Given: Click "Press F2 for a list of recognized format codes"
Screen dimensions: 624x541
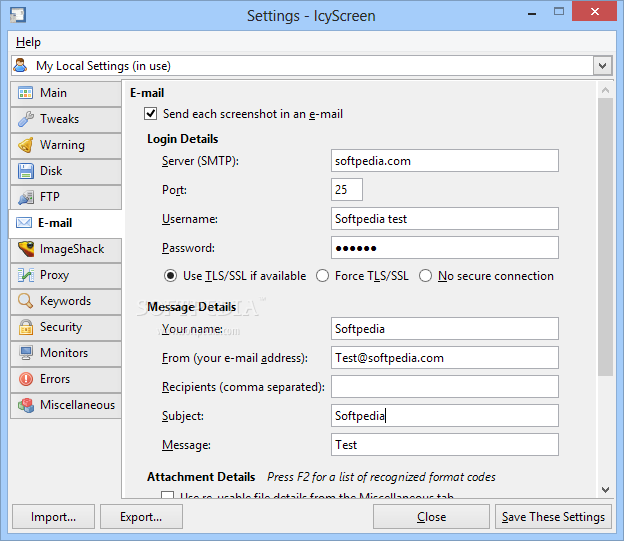Looking at the screenshot, I should [x=381, y=477].
